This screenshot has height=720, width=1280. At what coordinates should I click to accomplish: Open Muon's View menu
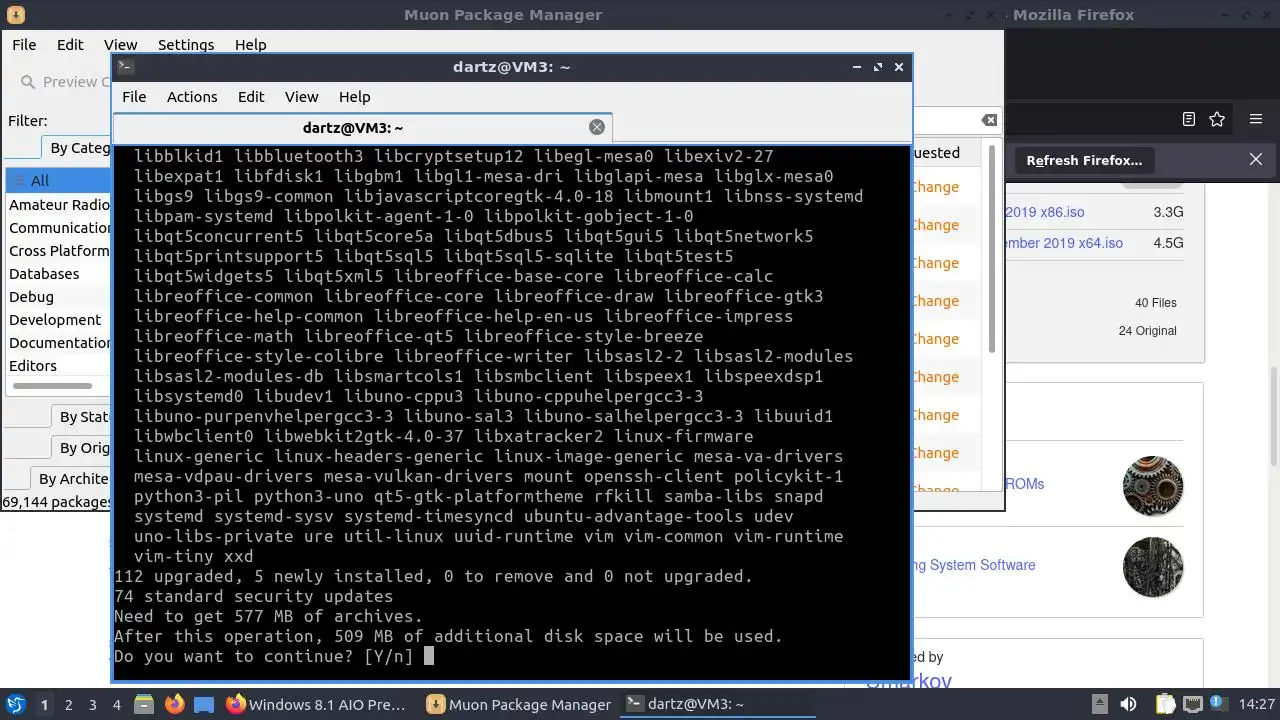pyautogui.click(x=120, y=45)
